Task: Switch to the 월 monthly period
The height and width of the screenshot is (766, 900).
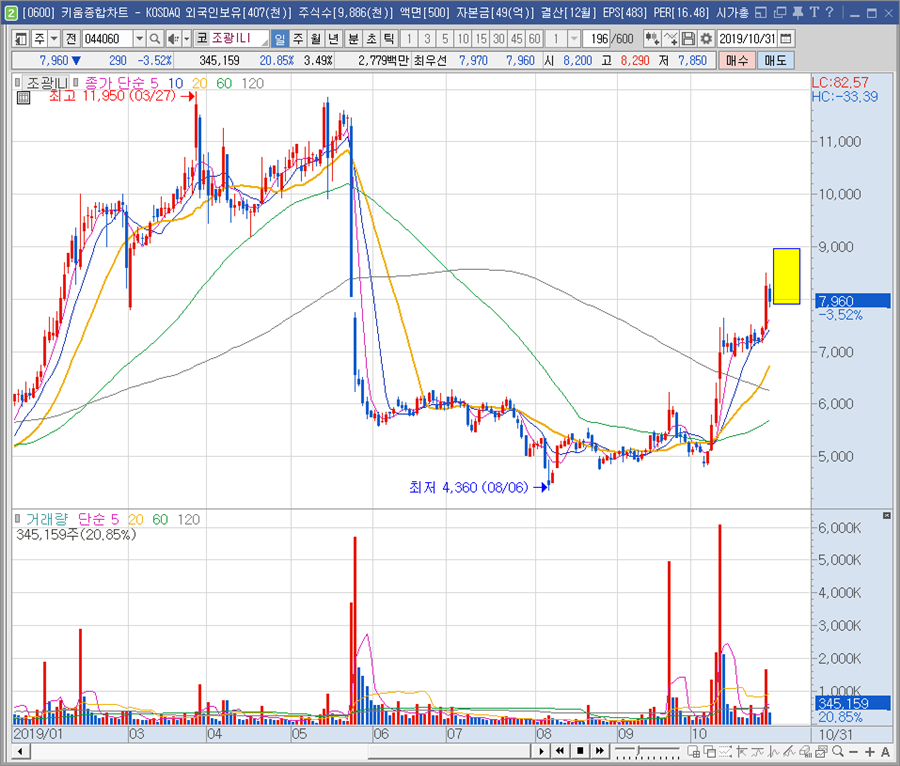Action: tap(316, 39)
